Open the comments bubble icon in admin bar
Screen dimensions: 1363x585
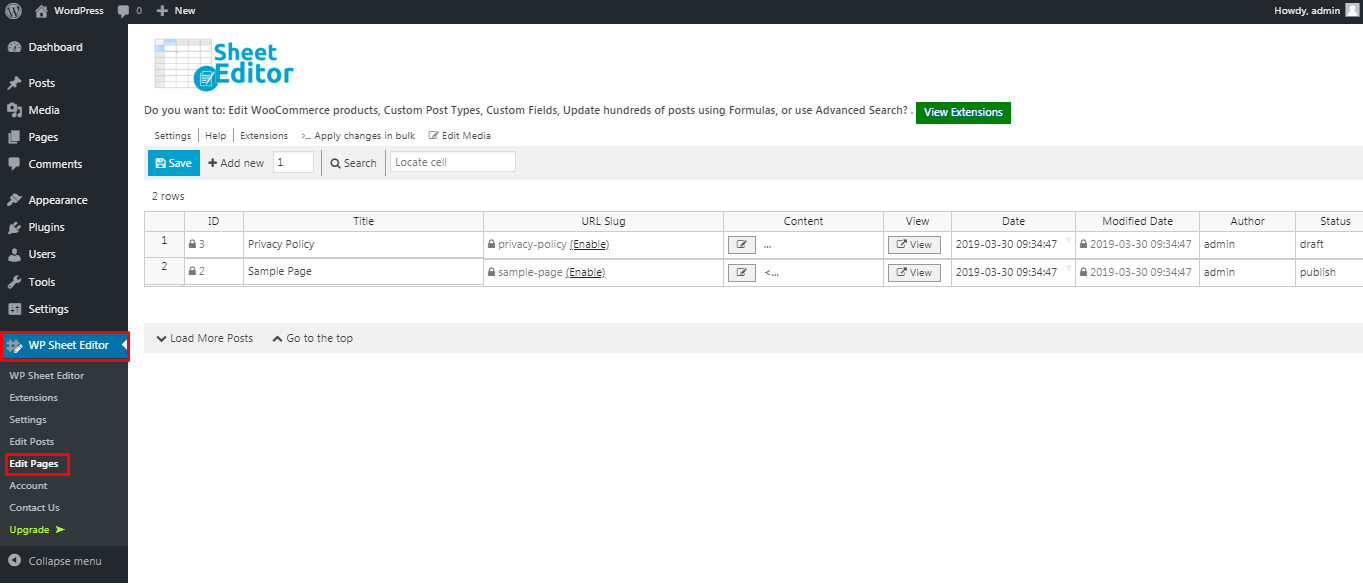123,11
